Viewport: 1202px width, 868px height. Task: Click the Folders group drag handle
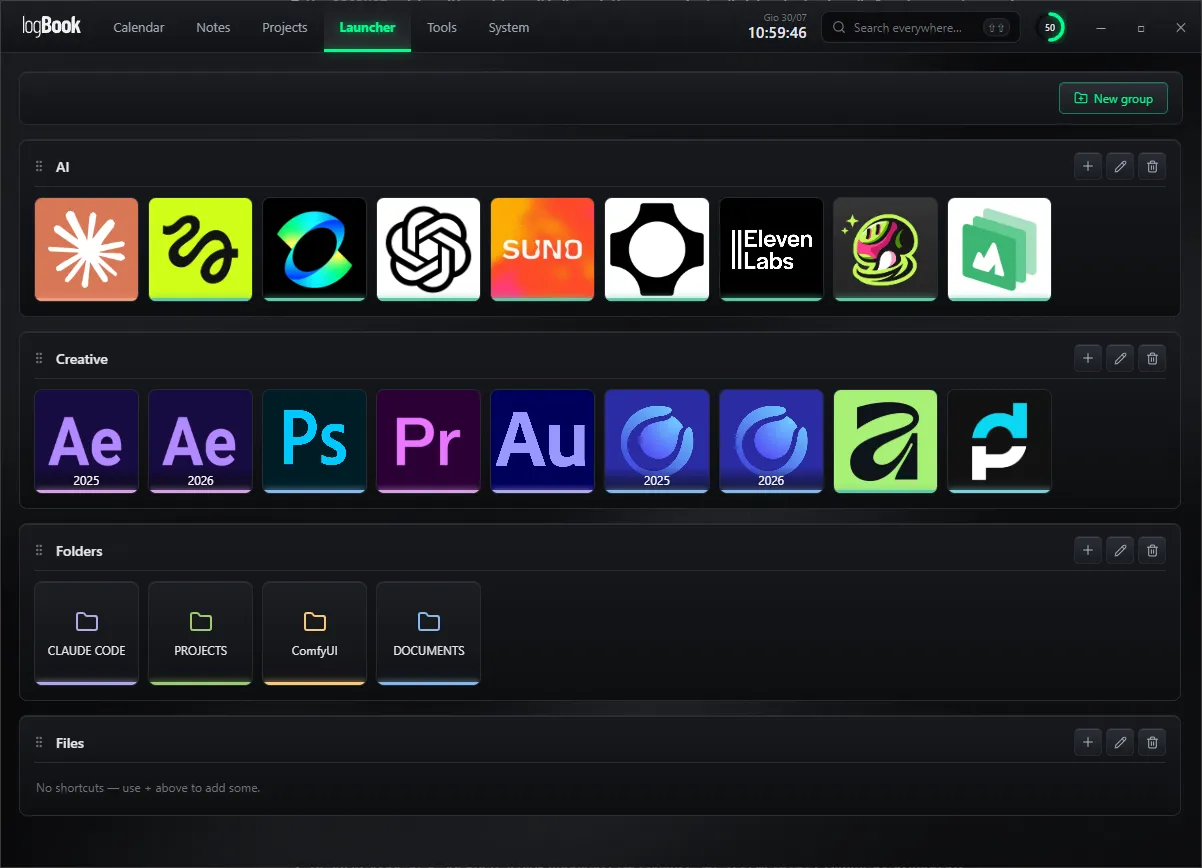[x=39, y=551]
